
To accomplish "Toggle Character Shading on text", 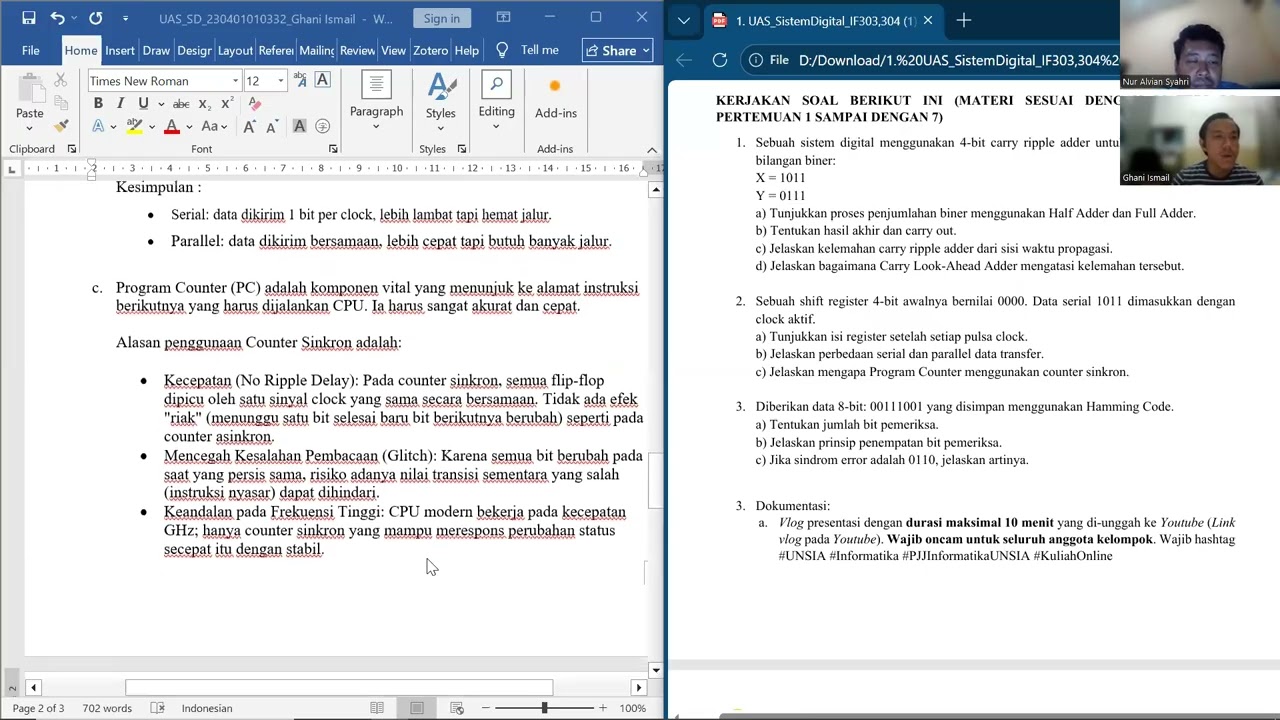I will pos(299,126).
